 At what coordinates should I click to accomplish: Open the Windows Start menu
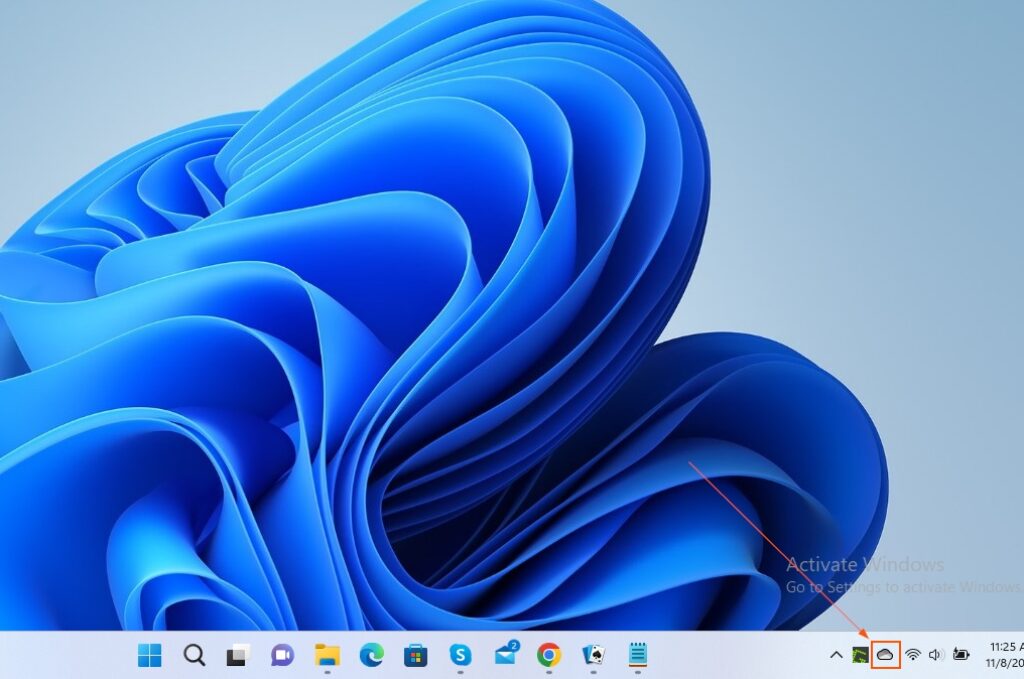[150, 655]
